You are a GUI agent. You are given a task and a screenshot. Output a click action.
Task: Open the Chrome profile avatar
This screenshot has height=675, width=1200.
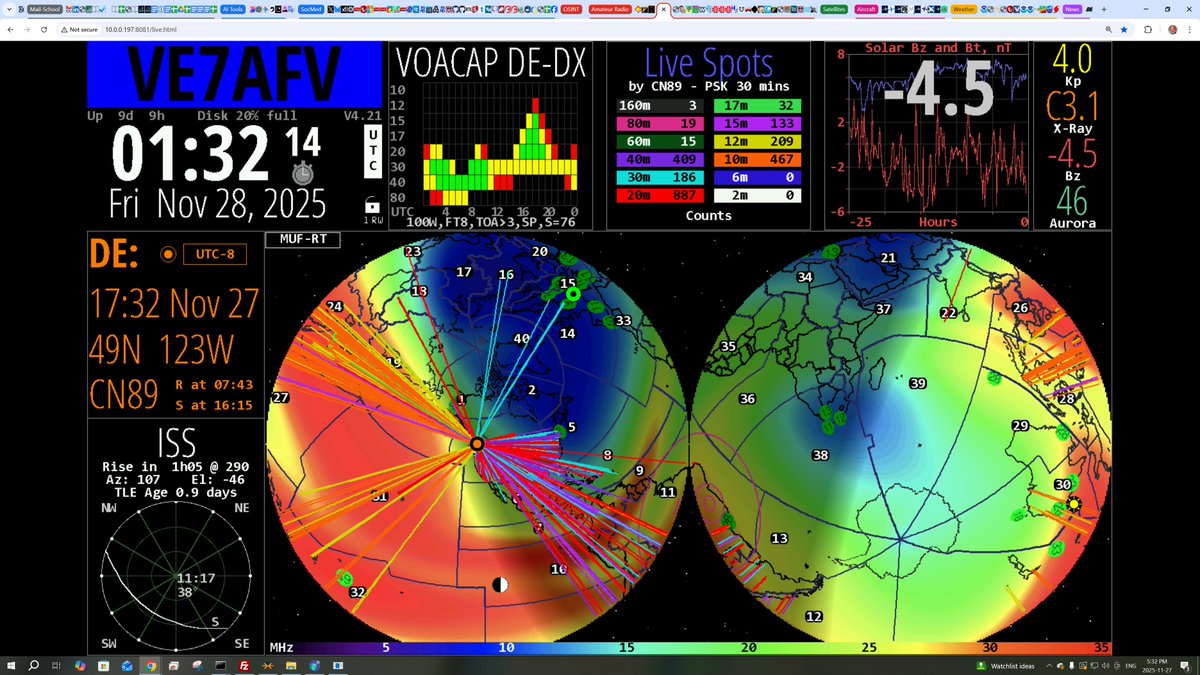(x=1172, y=29)
